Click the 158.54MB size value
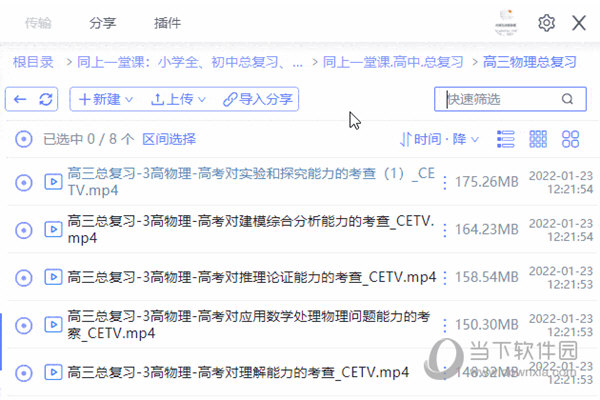Viewport: 600px width, 400px height. (486, 277)
